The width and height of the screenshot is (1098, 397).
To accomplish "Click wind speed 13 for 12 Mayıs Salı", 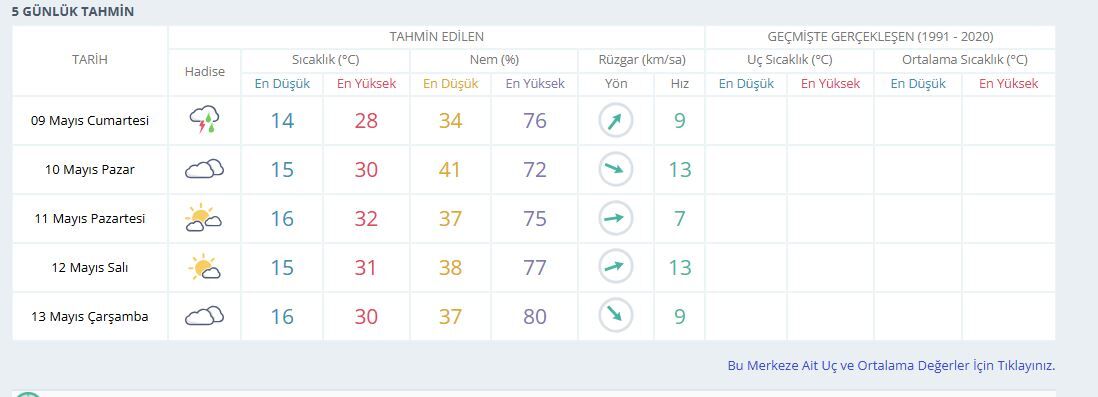I will pyautogui.click(x=679, y=267).
